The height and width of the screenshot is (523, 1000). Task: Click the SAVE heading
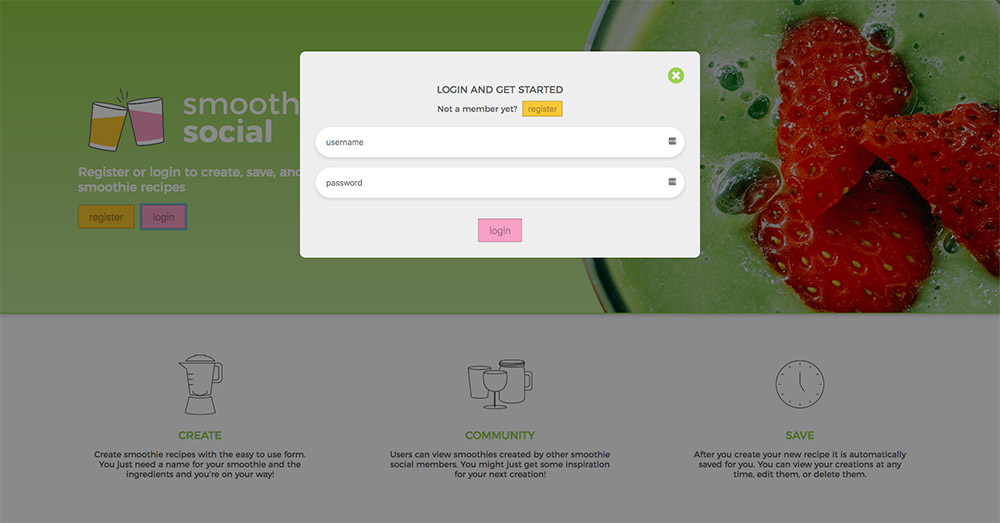pyautogui.click(x=800, y=435)
